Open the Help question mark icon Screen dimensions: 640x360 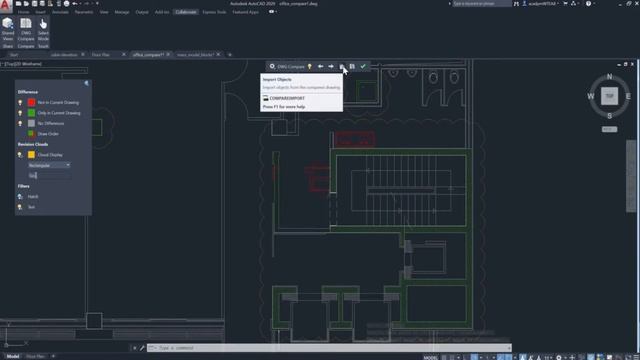coord(588,4)
